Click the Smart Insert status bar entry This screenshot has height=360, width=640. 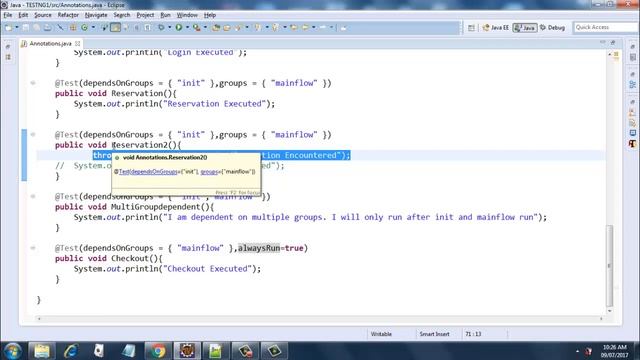point(434,334)
